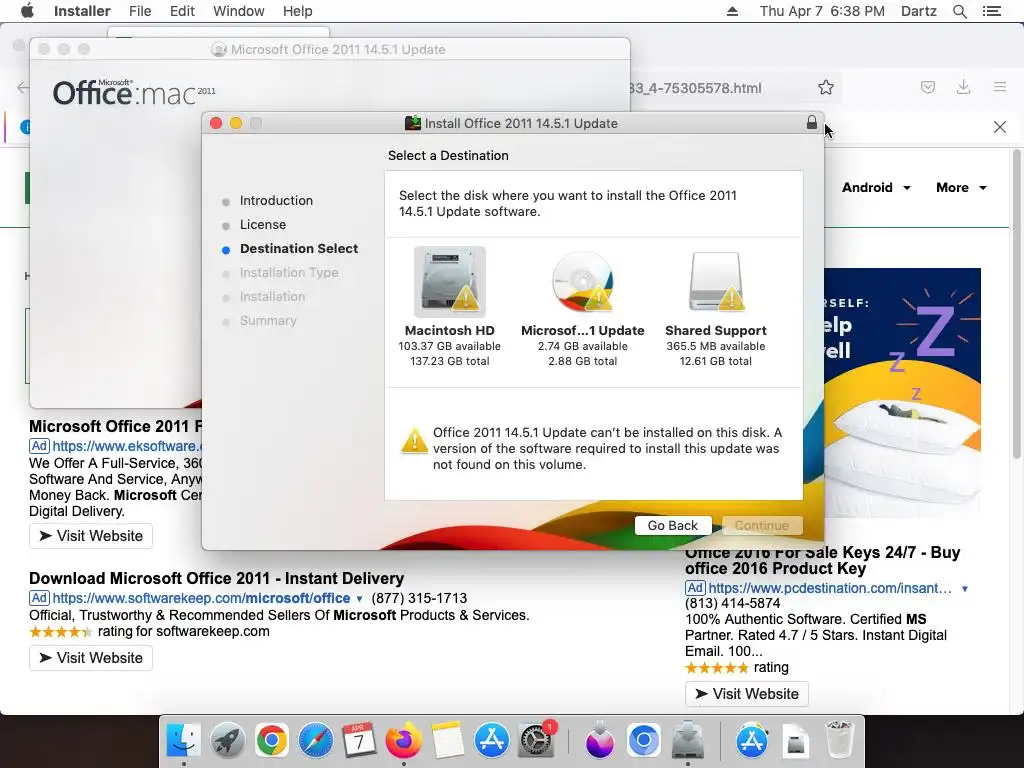Viewport: 1024px width, 768px height.
Task: Click the yellow warning icon beside error message
Action: (414, 441)
